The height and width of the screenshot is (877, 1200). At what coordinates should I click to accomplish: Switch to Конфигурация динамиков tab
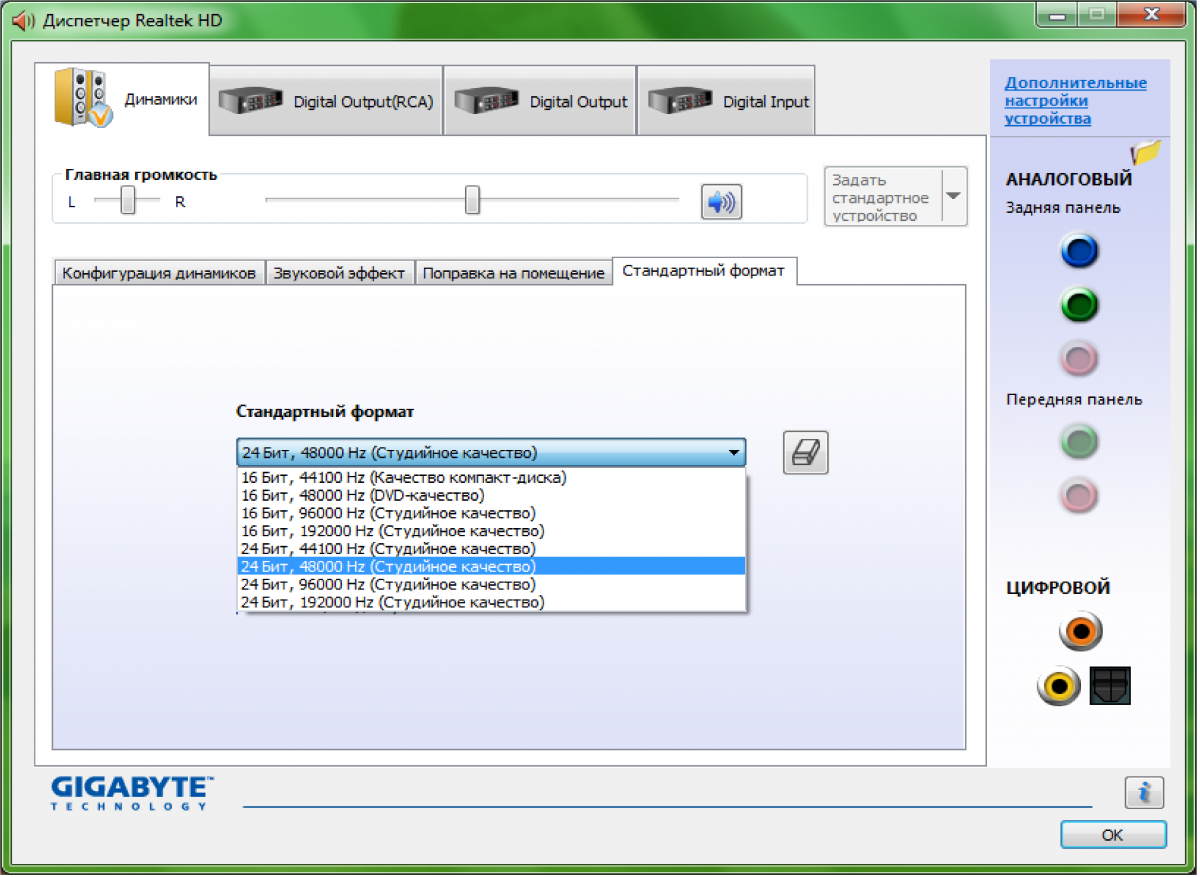point(159,273)
